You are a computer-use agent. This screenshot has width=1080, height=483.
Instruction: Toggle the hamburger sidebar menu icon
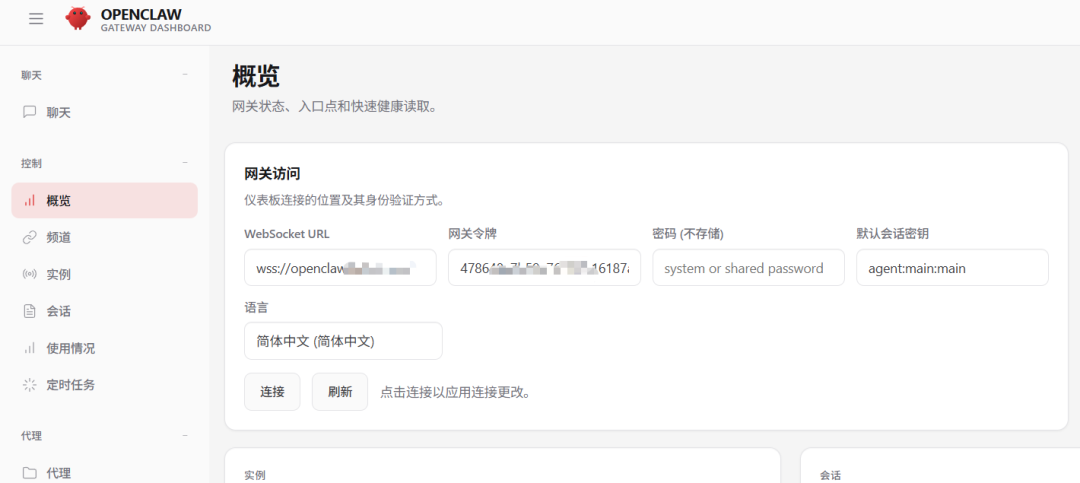pos(36,19)
